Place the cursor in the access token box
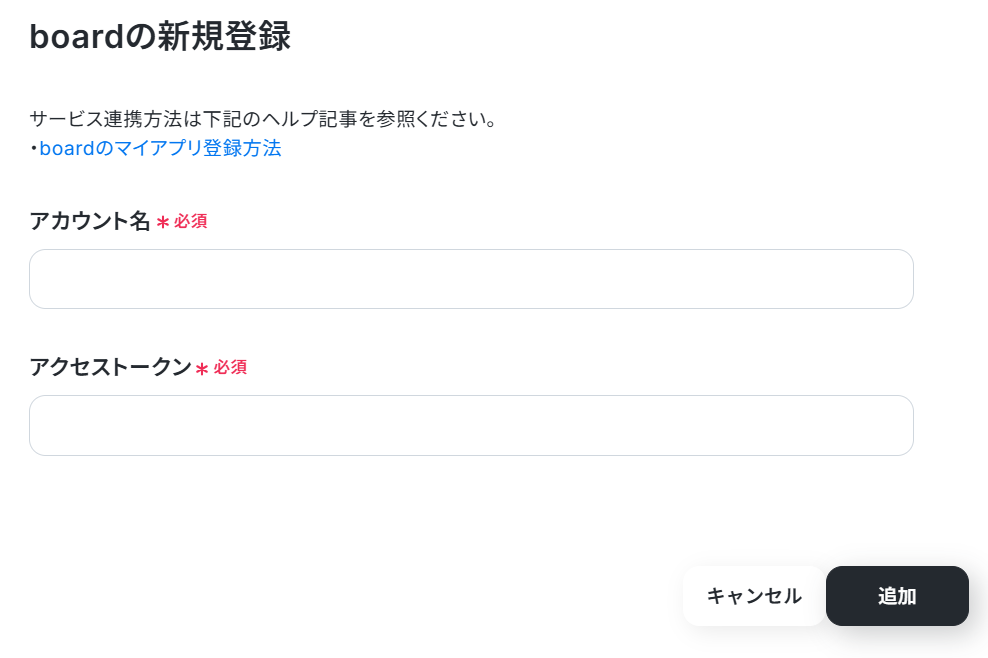Screen dimensions: 988x658 471,425
